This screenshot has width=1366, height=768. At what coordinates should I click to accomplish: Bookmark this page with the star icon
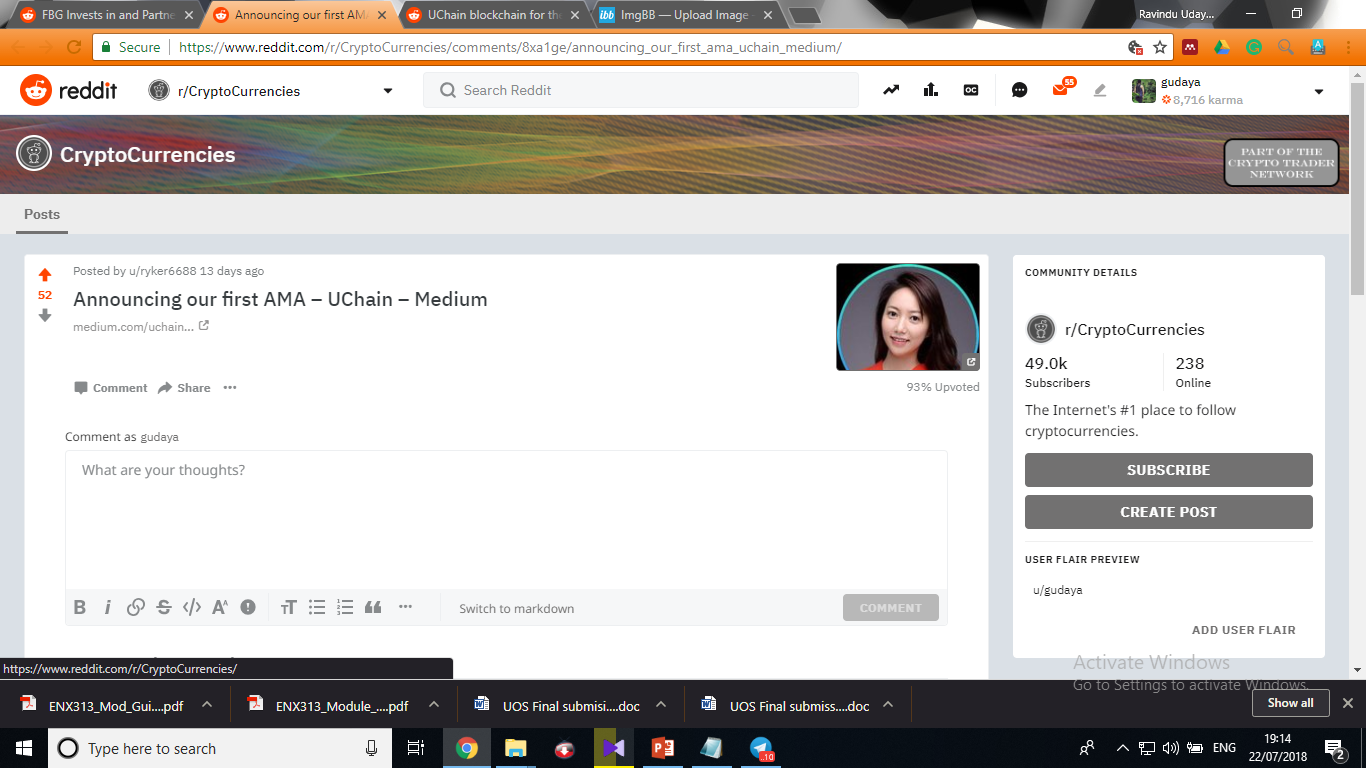1160,47
